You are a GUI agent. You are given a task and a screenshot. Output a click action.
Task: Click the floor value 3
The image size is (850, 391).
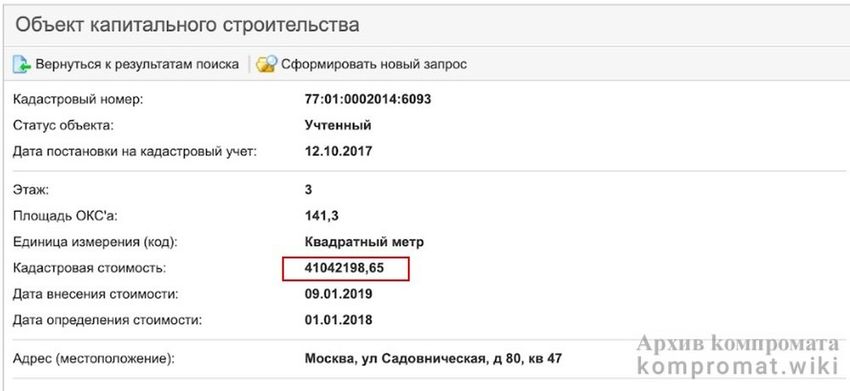click(x=308, y=190)
